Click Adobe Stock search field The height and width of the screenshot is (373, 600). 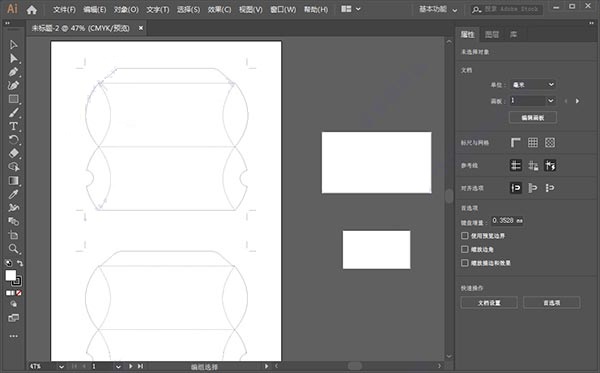pyautogui.click(x=507, y=10)
